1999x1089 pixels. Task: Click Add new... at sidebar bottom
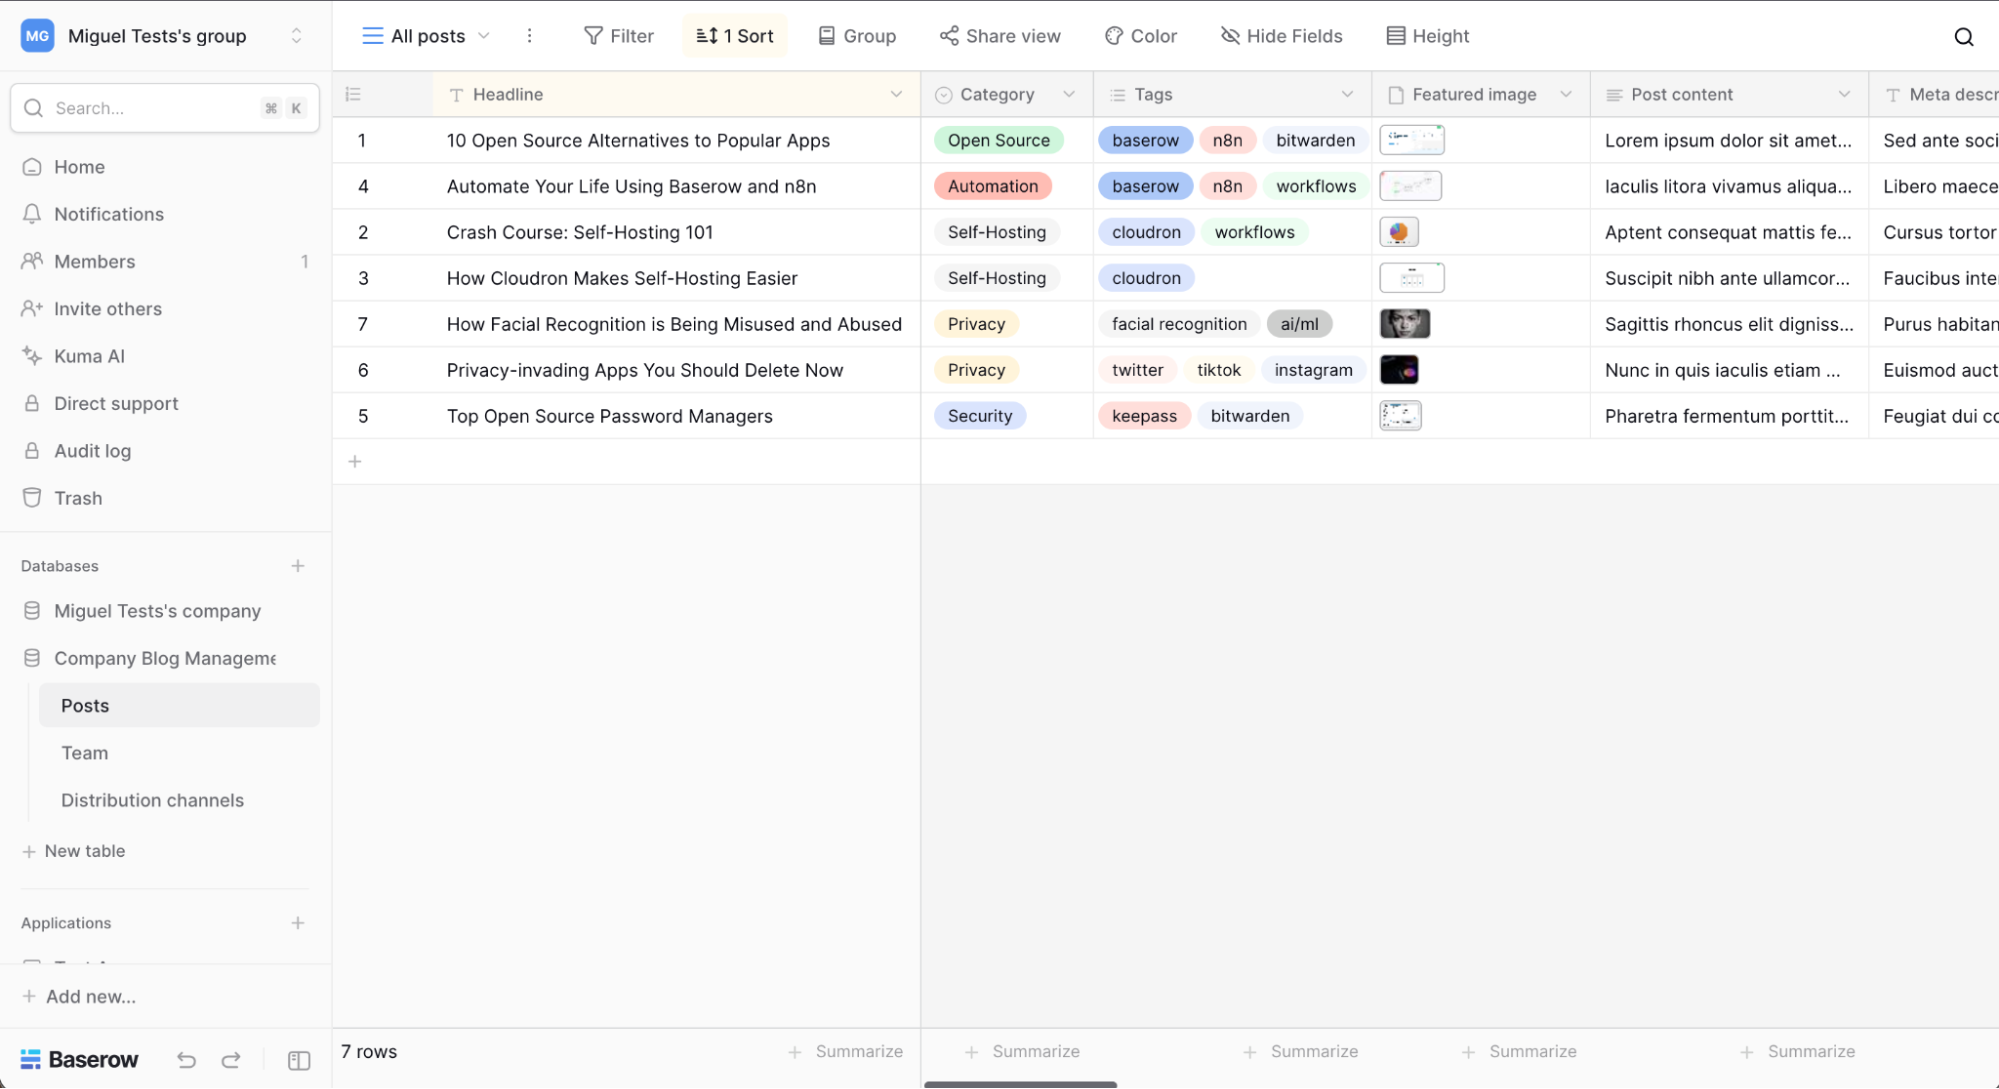click(x=79, y=997)
